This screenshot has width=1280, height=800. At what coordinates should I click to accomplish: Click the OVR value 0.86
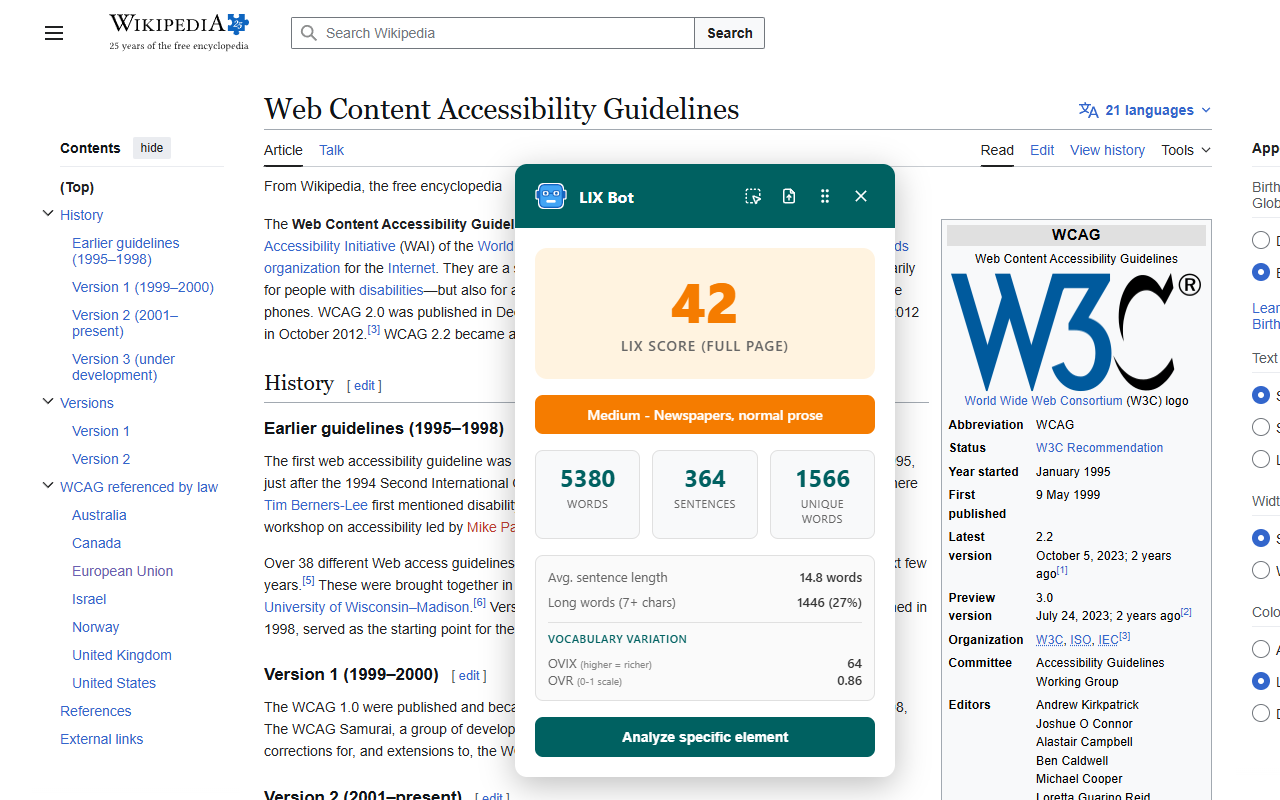[849, 681]
